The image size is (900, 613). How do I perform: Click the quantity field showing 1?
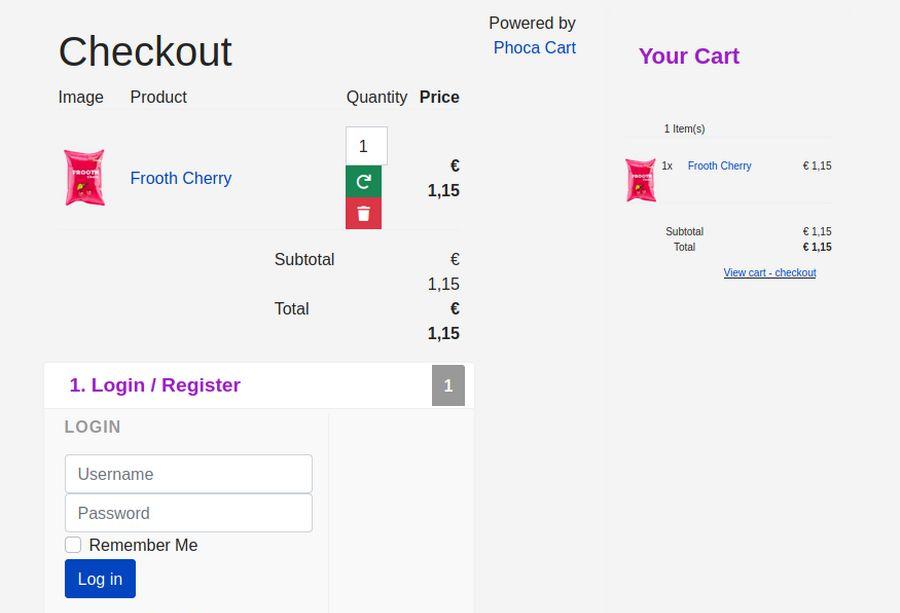(x=366, y=146)
